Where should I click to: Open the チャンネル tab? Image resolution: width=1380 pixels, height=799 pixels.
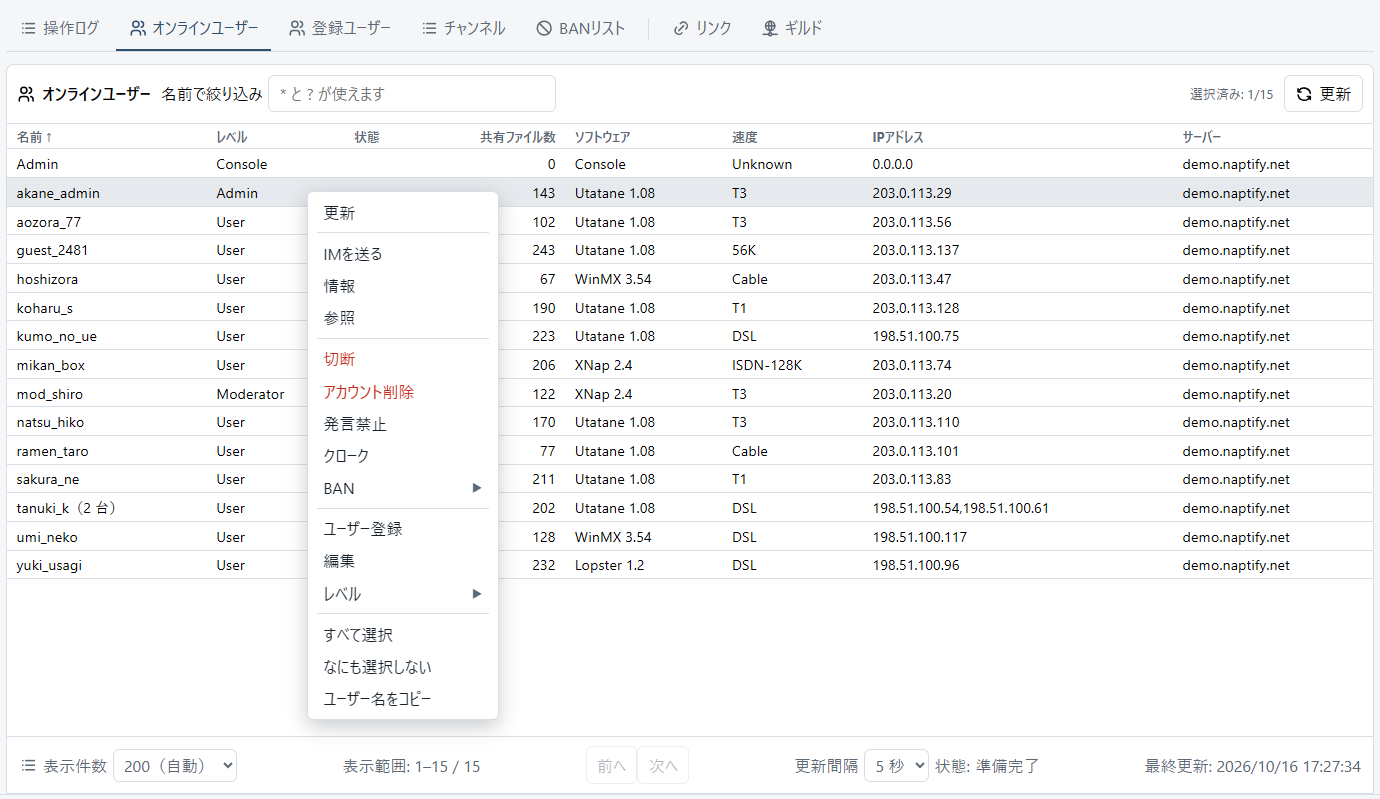coord(463,28)
